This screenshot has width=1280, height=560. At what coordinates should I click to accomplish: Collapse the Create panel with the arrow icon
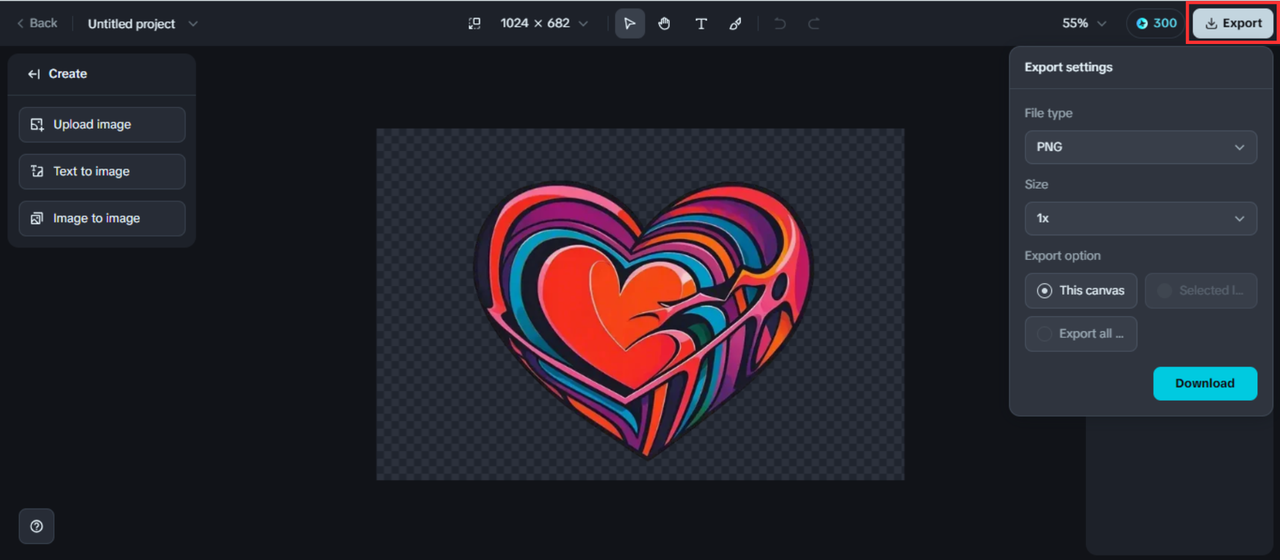pyautogui.click(x=34, y=74)
